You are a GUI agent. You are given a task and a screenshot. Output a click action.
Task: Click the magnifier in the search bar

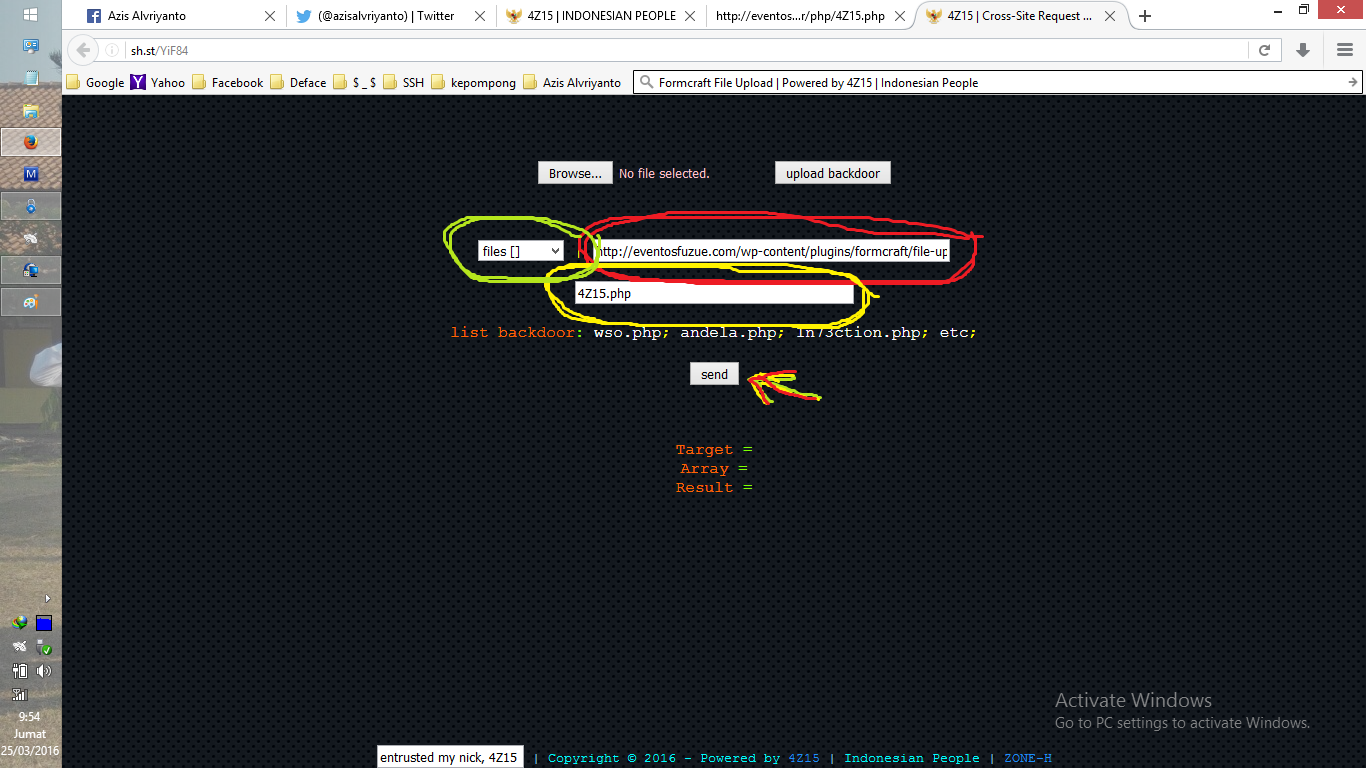(x=646, y=82)
